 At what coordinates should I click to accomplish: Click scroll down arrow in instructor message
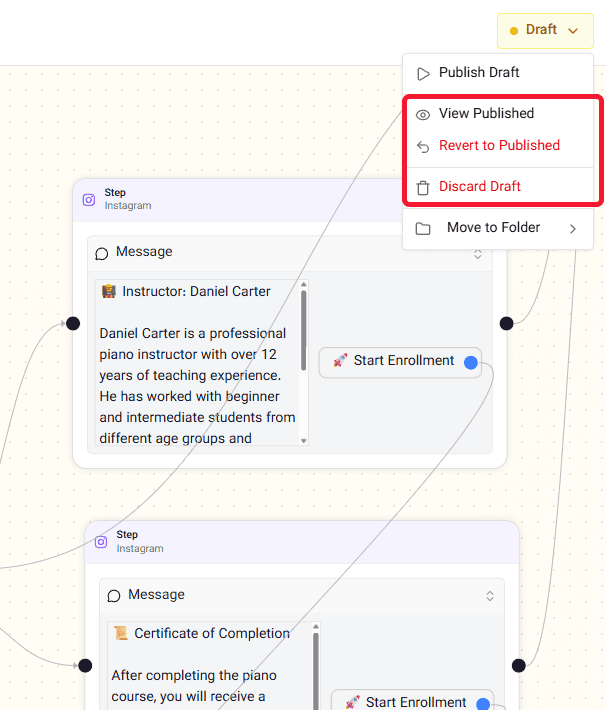click(303, 441)
